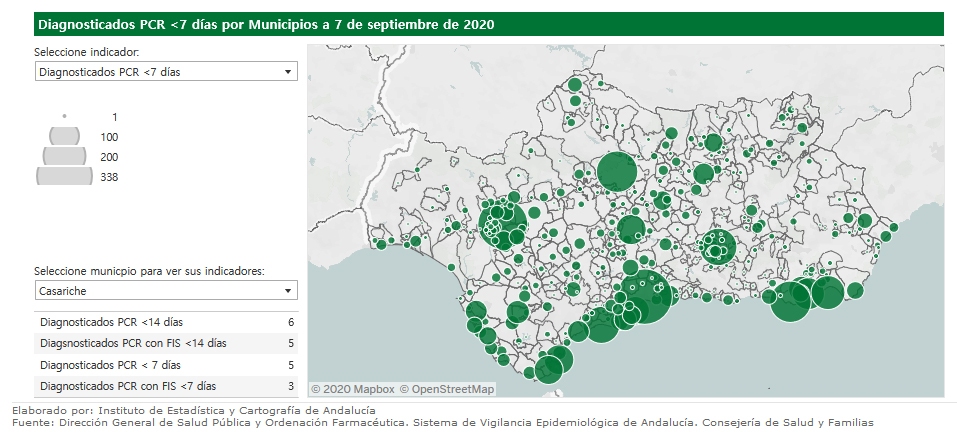Expand the Casariche municipality dropdown arrow
The height and width of the screenshot is (438, 957).
point(288,290)
